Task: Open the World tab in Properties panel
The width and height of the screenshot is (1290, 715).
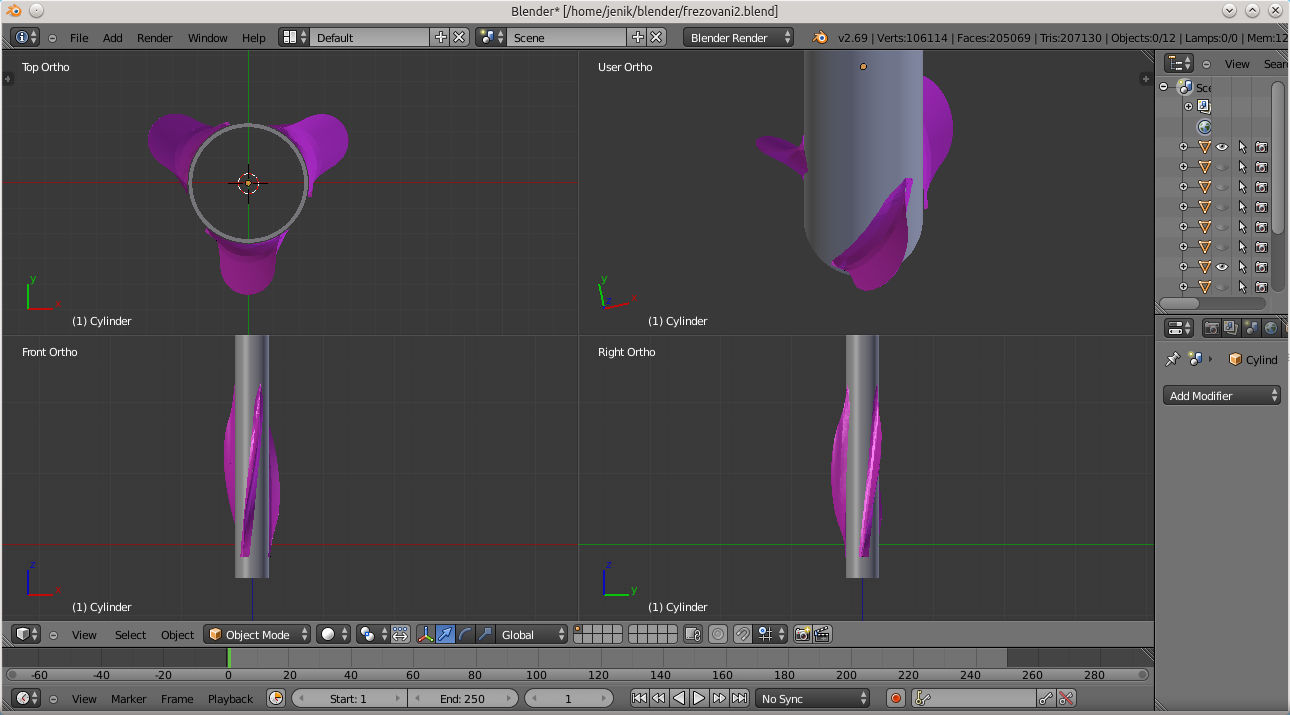Action: (x=1270, y=328)
